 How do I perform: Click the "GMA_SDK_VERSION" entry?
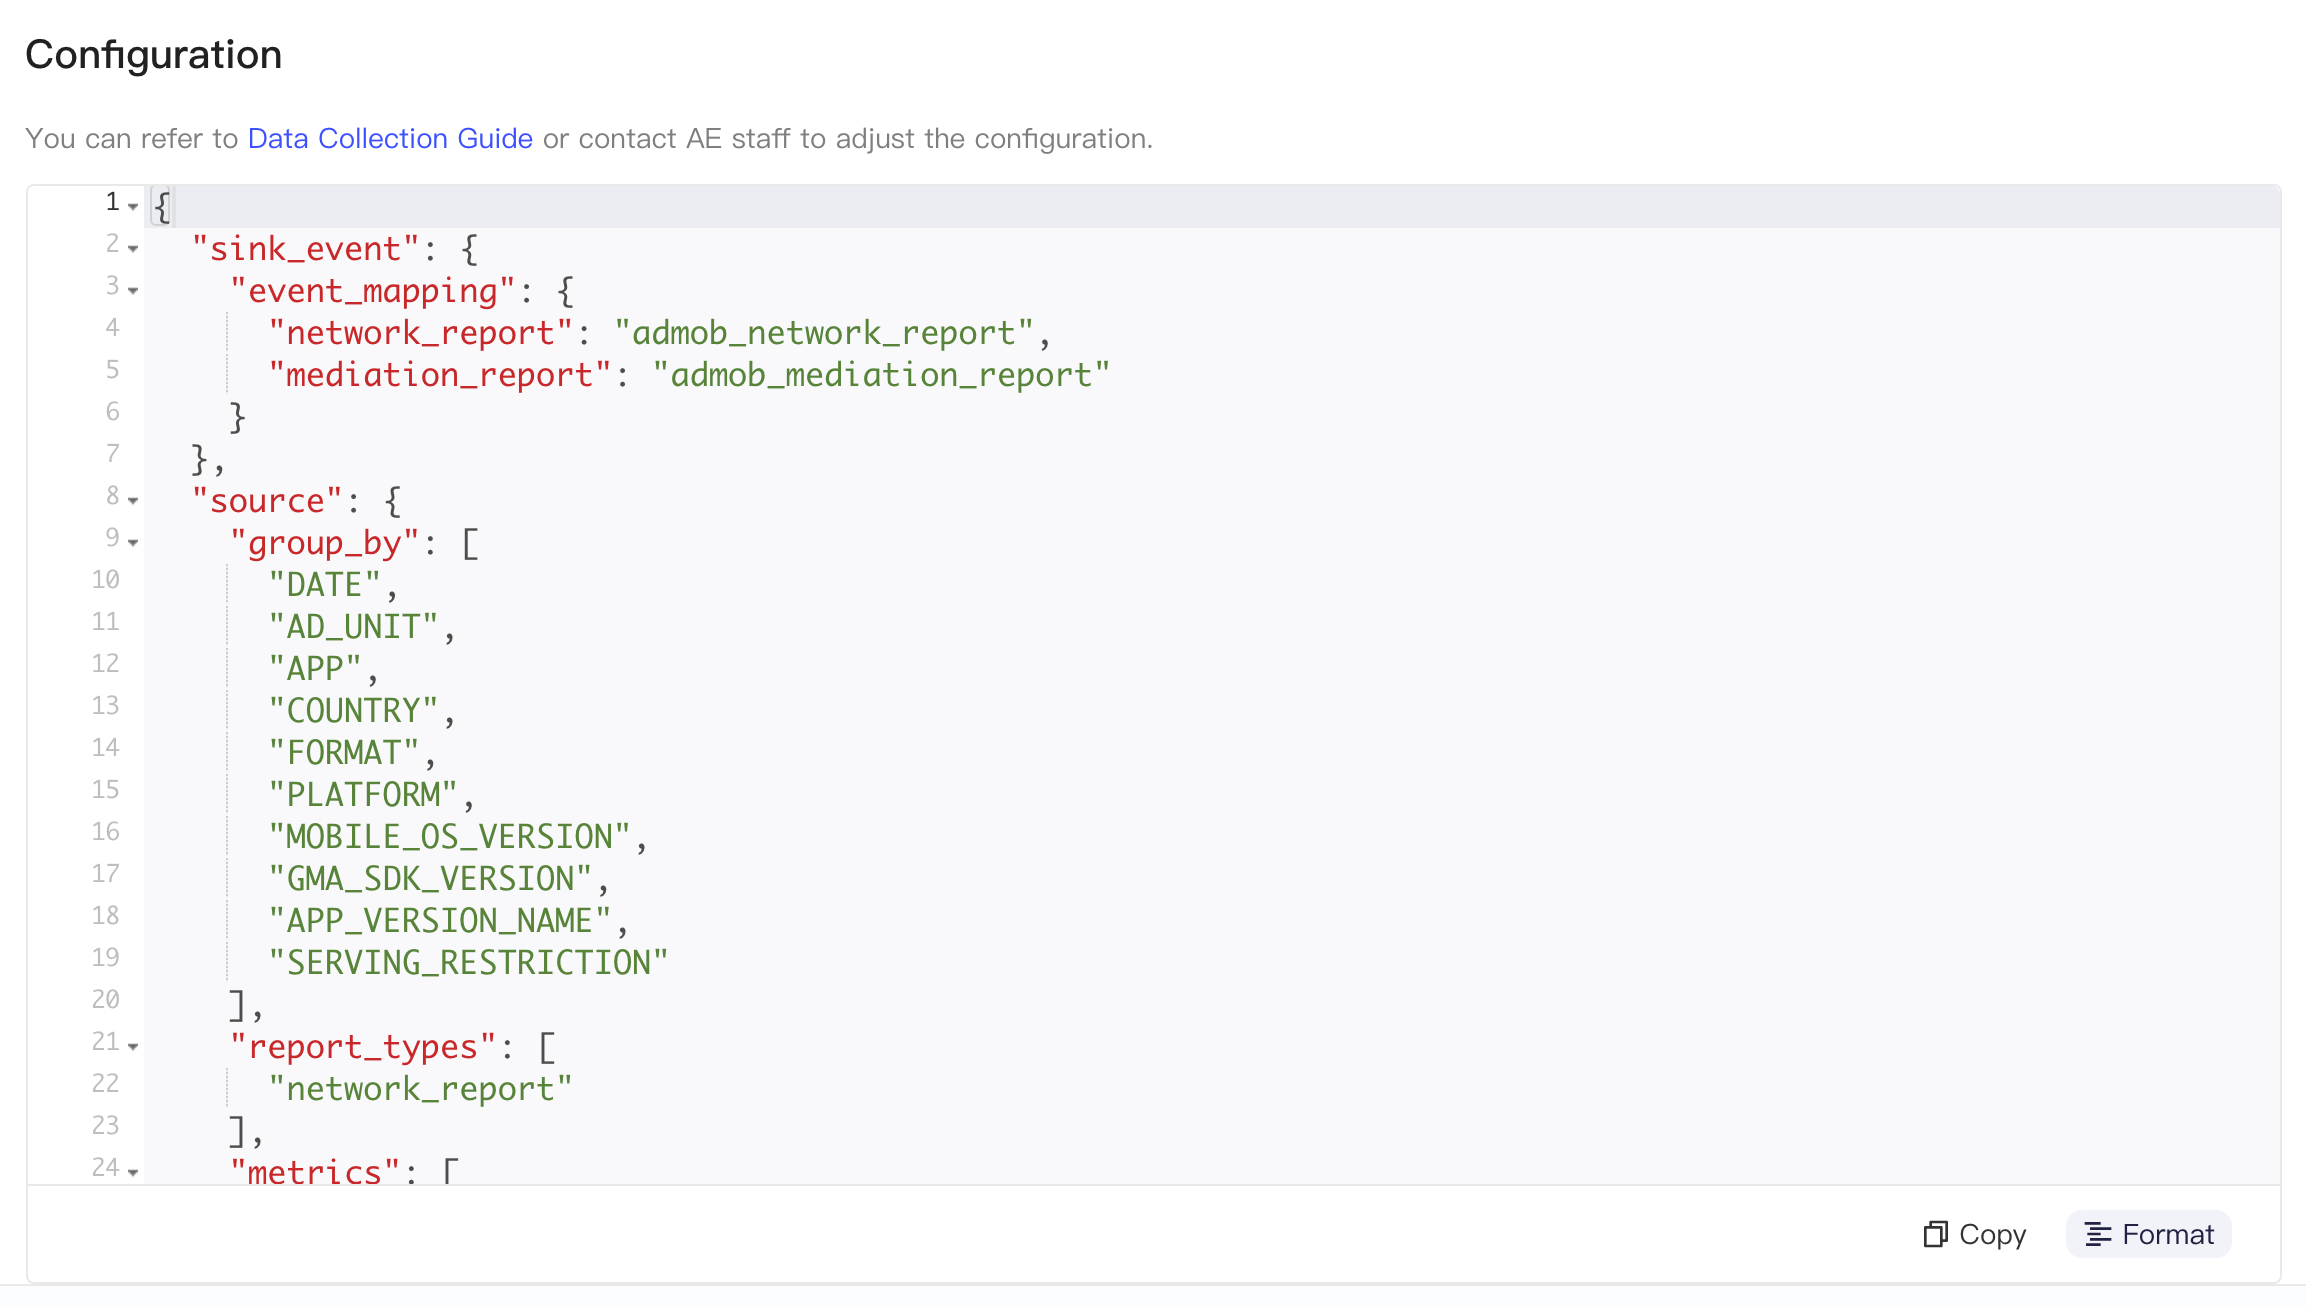pos(430,879)
